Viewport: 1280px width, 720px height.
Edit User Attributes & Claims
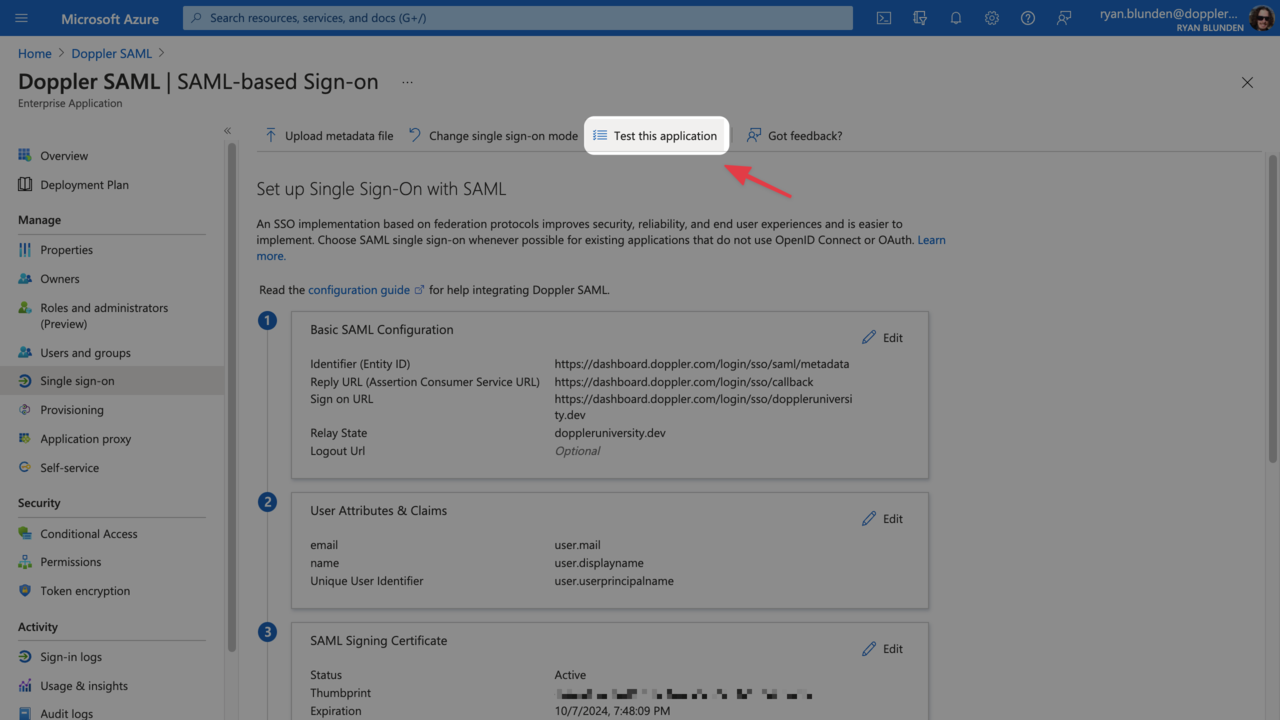[x=883, y=519]
